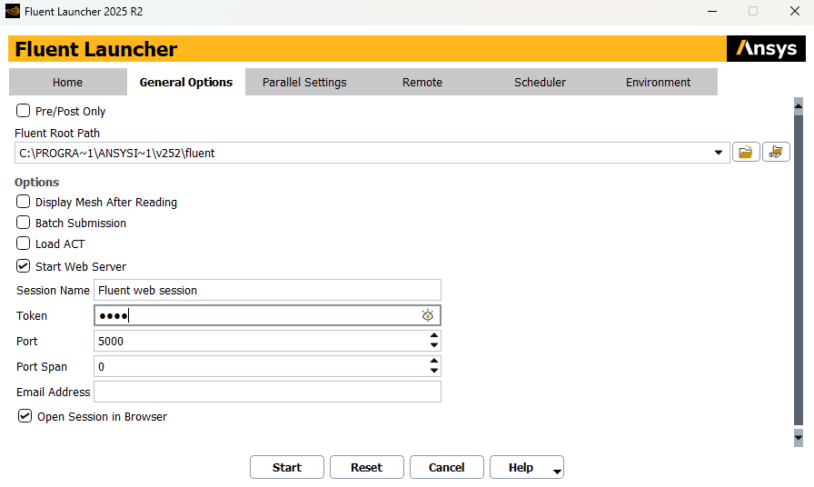Browse for Fluent root path folder icon
The image size is (814, 487).
[745, 152]
